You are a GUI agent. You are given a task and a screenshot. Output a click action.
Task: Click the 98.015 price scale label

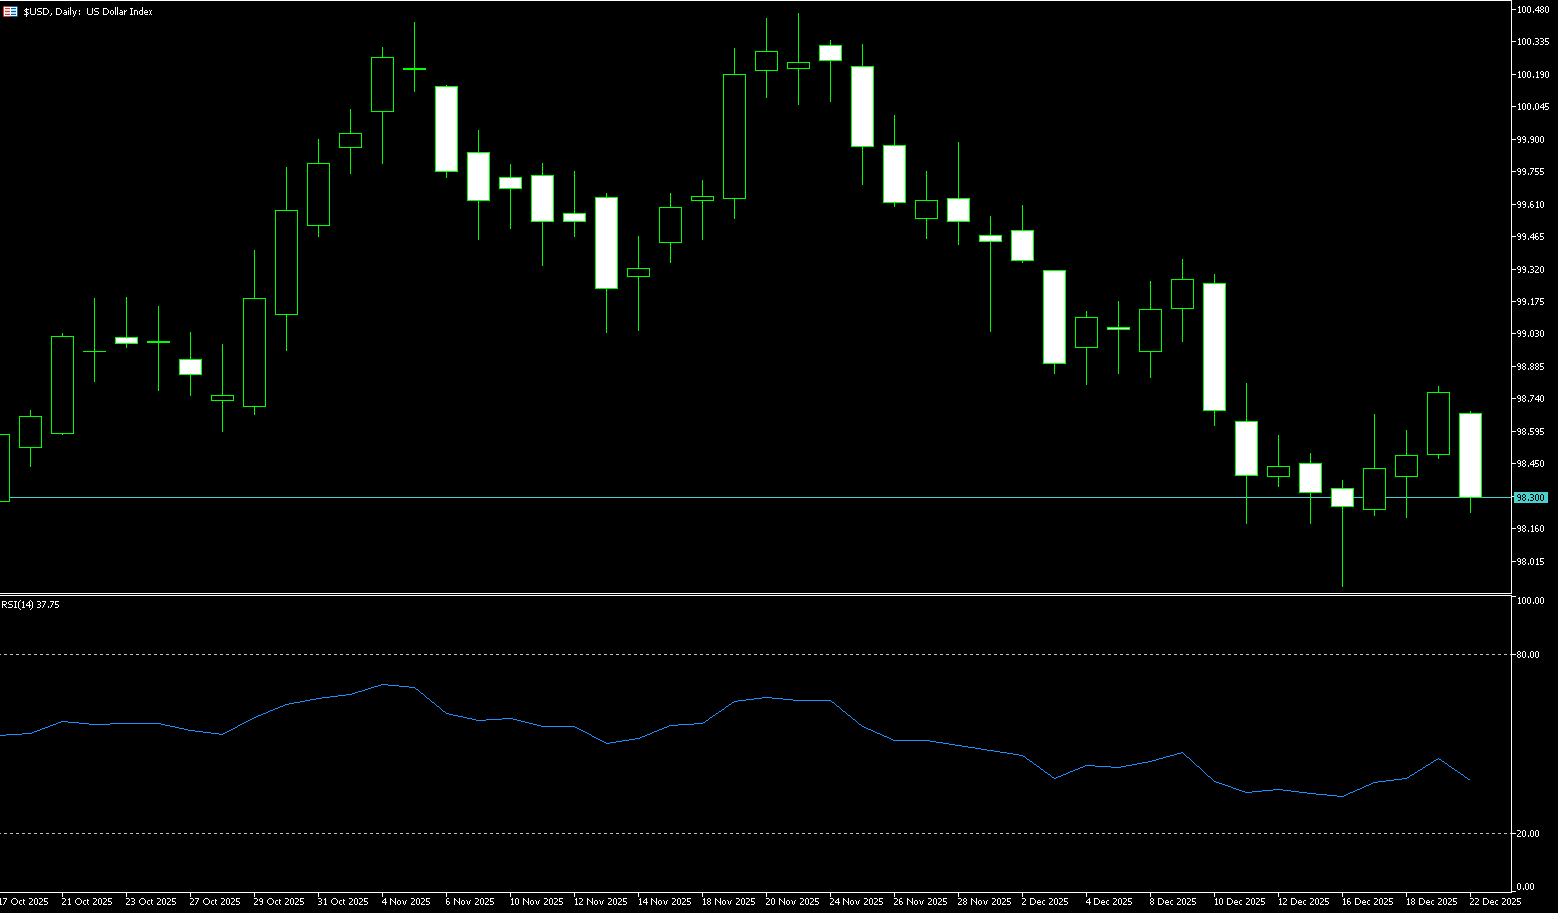1530,561
